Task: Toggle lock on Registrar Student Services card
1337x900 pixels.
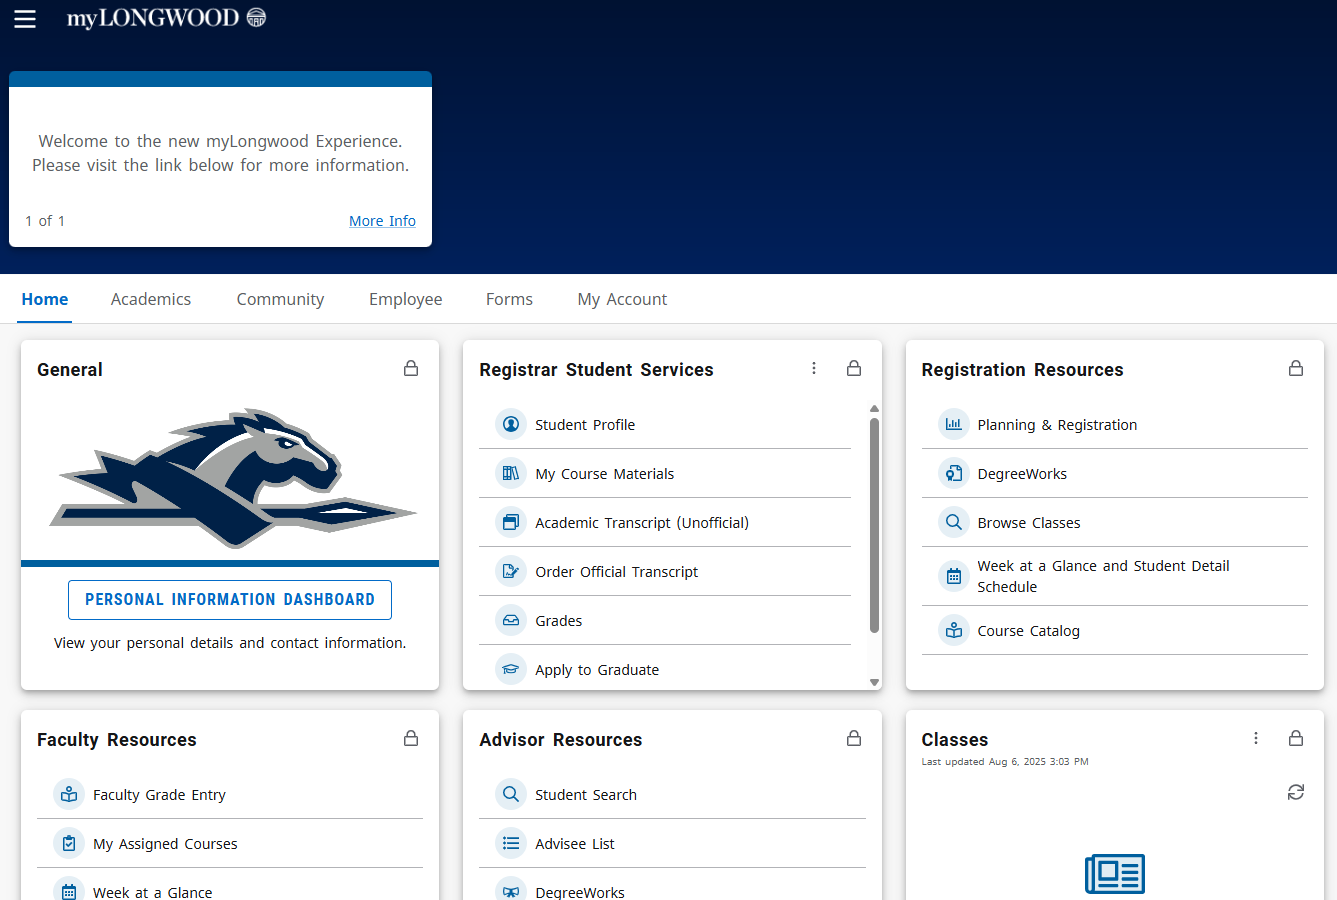Action: point(854,368)
